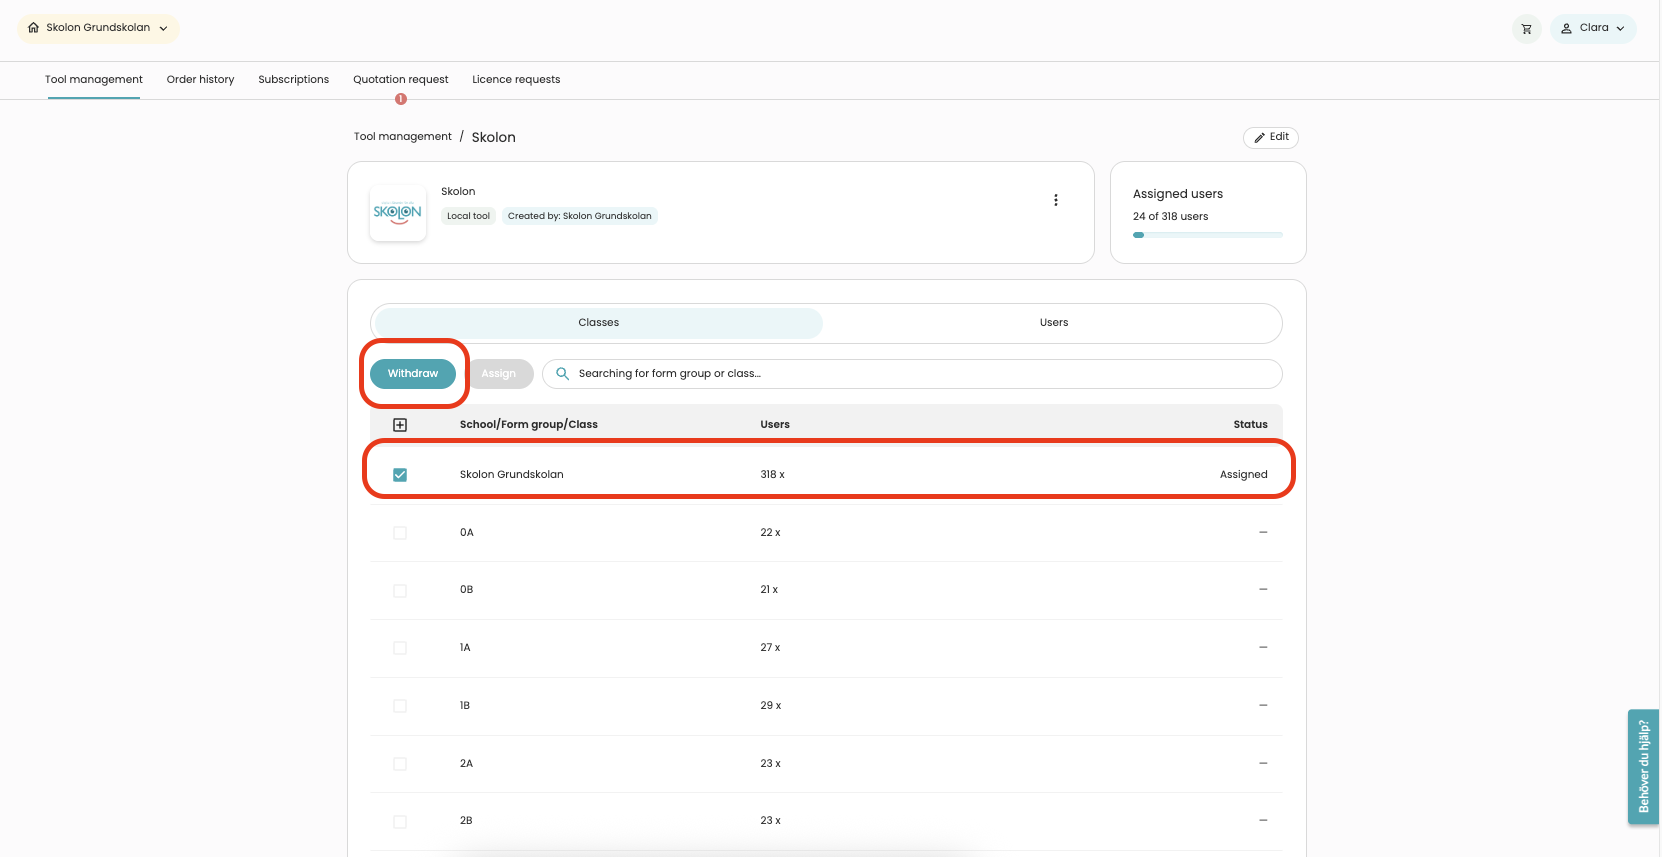Expand the Clara user menu
Screen dimensions: 1662x857
[1592, 29]
